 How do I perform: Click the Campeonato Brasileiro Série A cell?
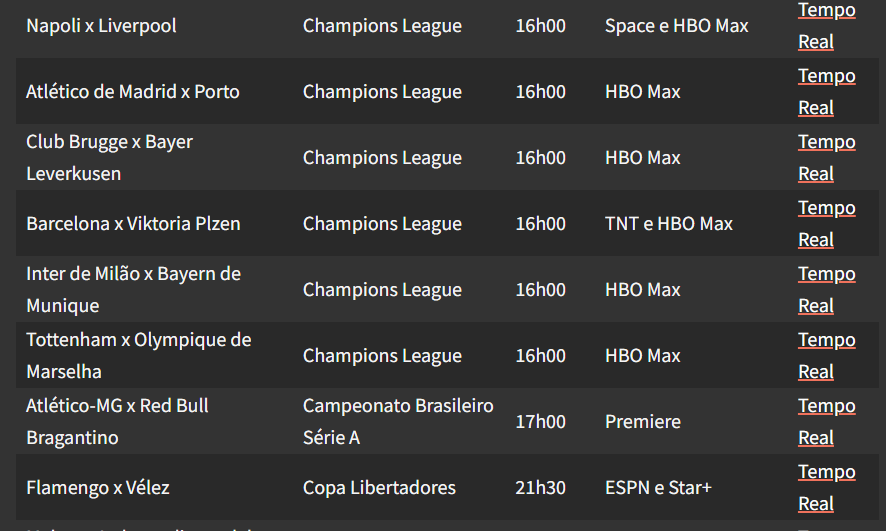pyautogui.click(x=398, y=422)
